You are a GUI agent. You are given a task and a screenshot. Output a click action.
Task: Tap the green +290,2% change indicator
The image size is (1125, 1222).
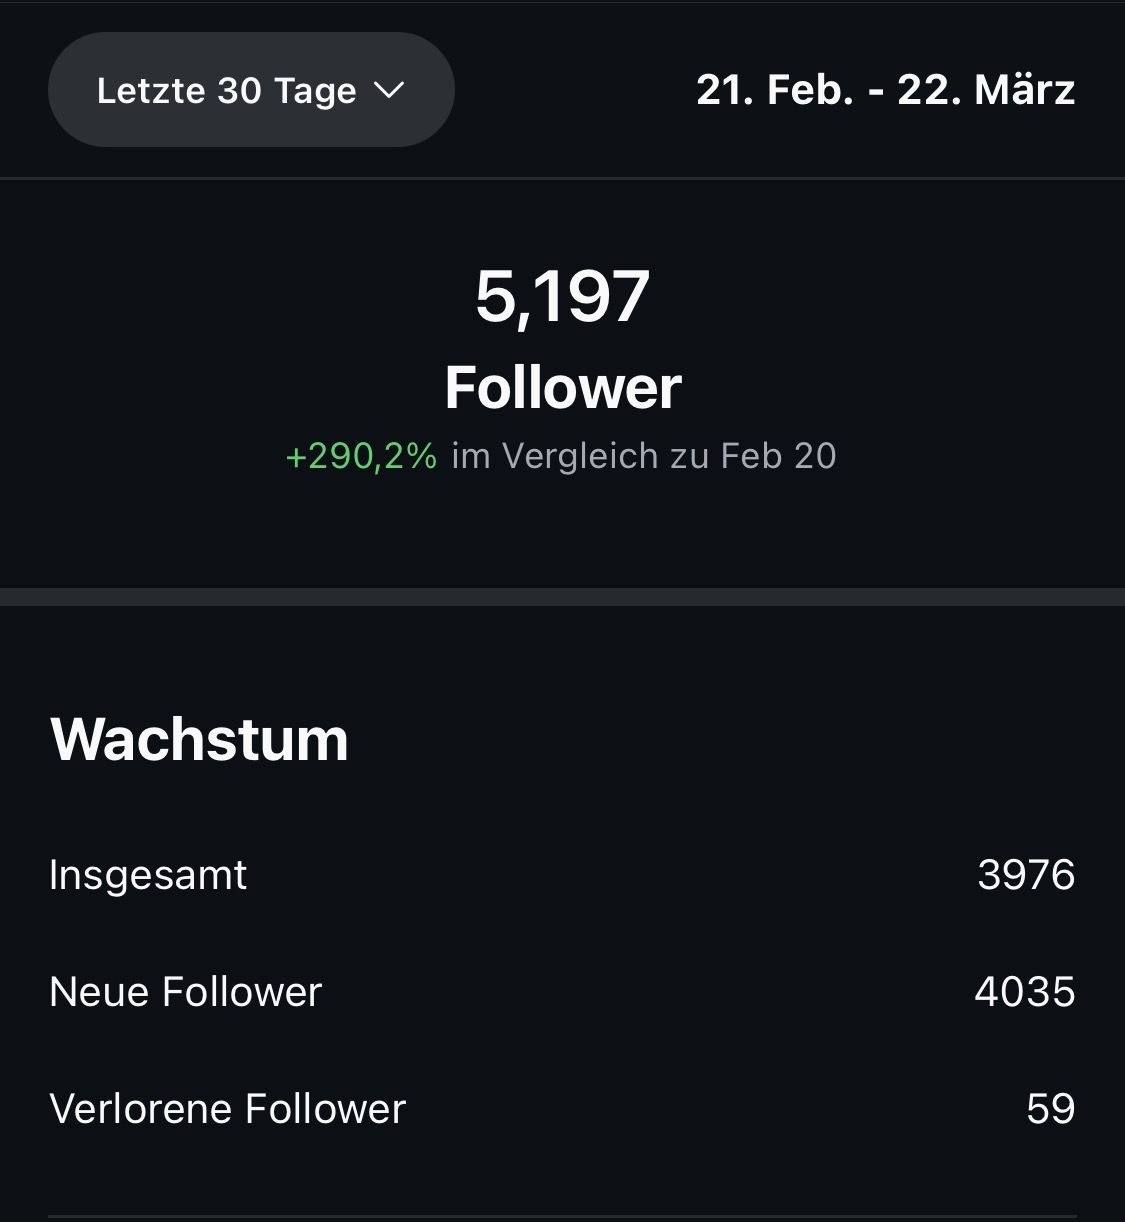pyautogui.click(x=361, y=456)
